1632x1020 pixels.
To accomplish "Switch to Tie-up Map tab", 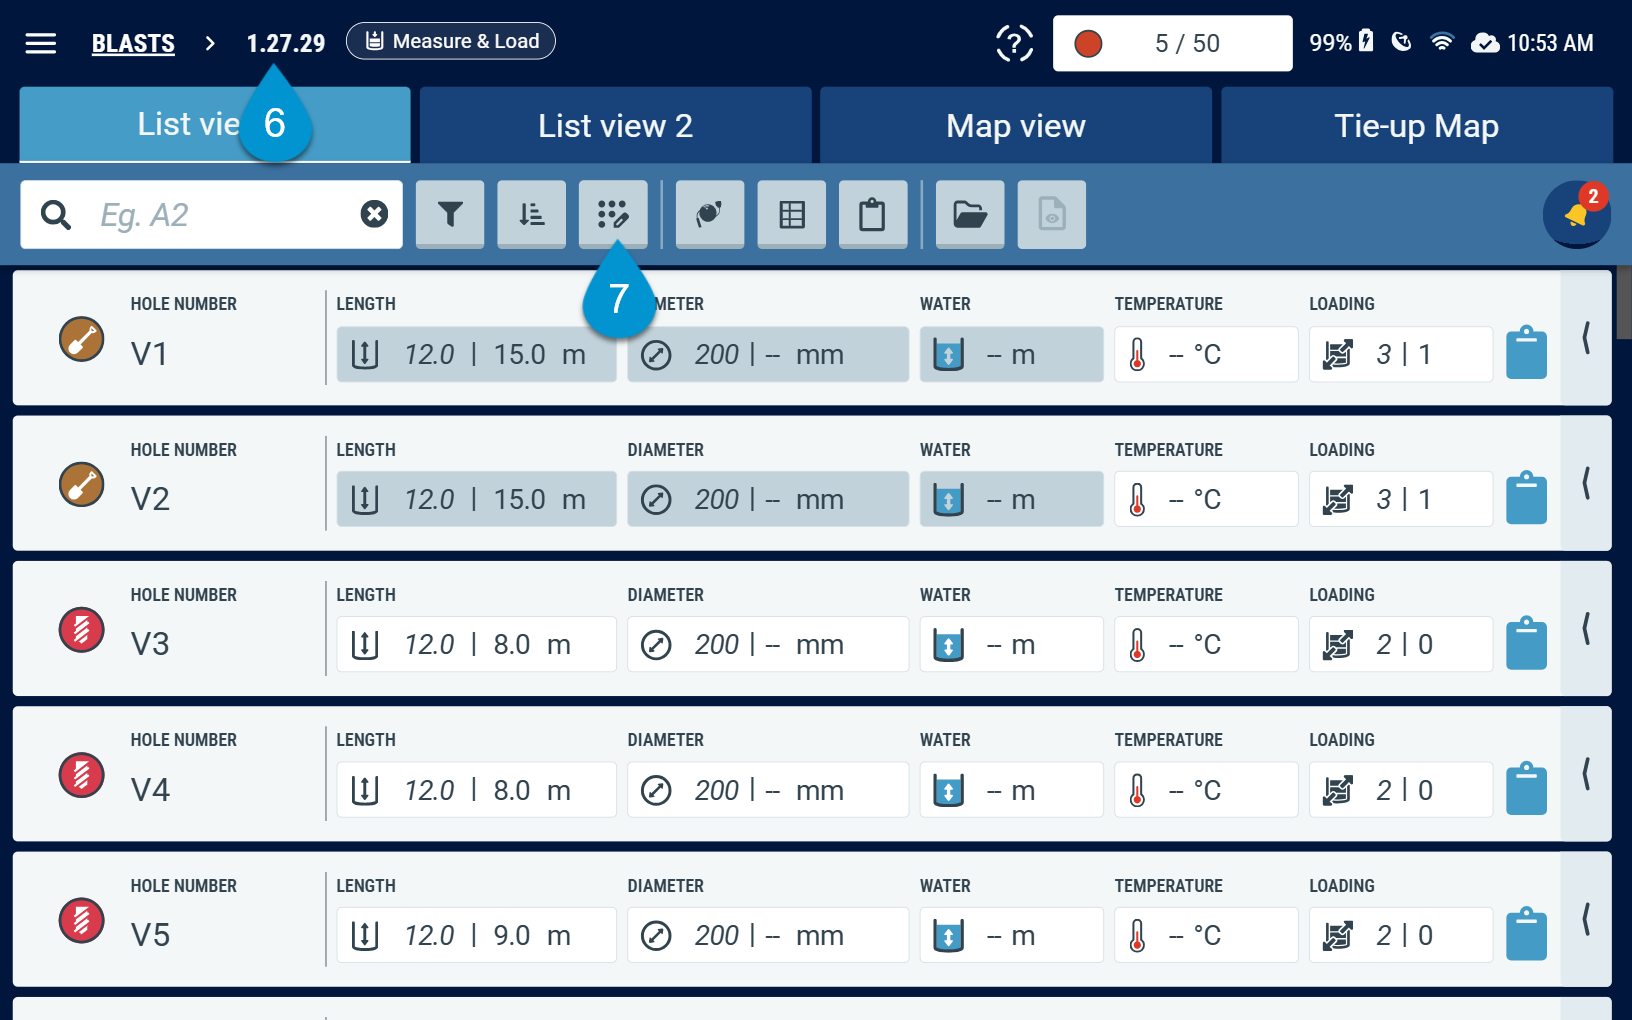I will [x=1416, y=125].
